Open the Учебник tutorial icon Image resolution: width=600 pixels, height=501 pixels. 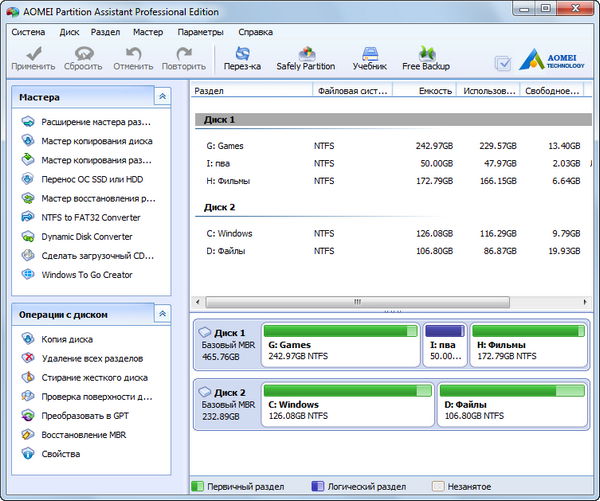(369, 57)
